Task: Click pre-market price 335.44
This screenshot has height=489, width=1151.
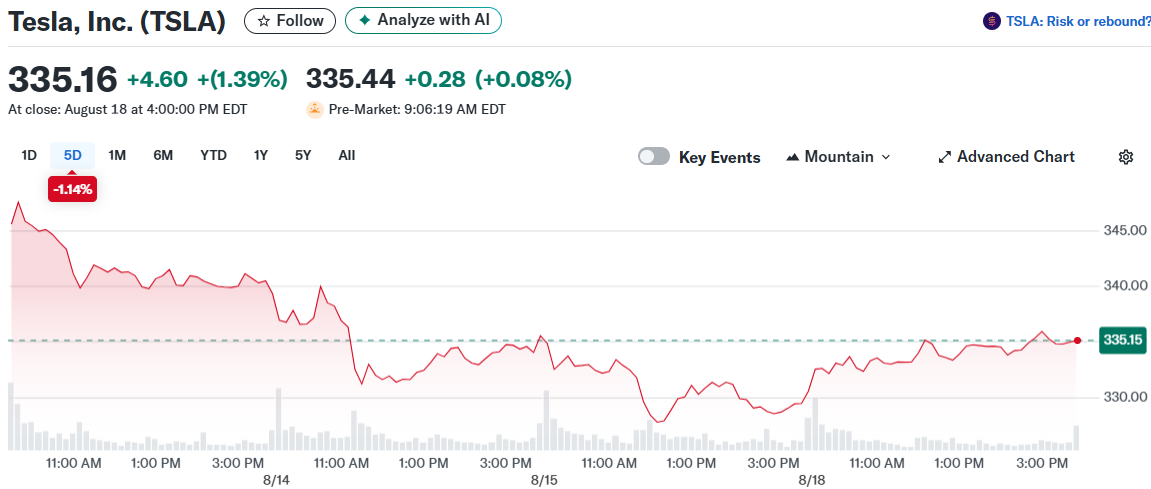Action: [x=350, y=79]
